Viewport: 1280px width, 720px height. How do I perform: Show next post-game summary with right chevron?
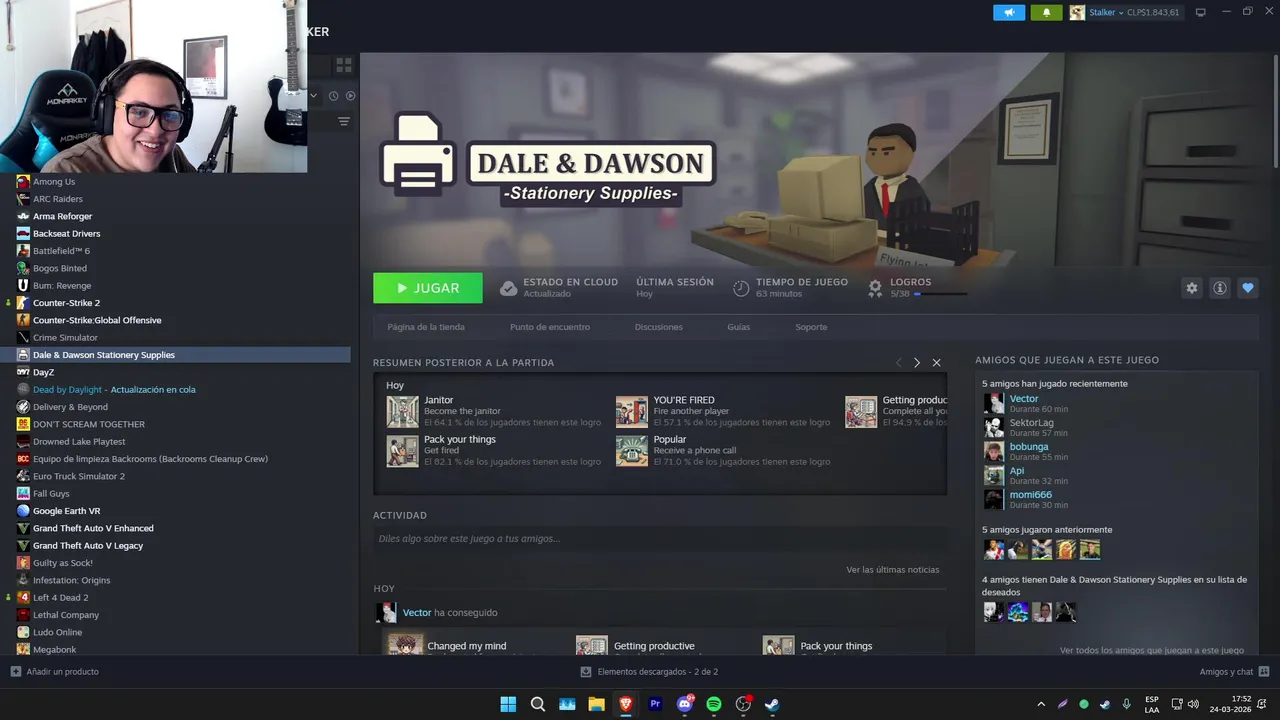[917, 363]
